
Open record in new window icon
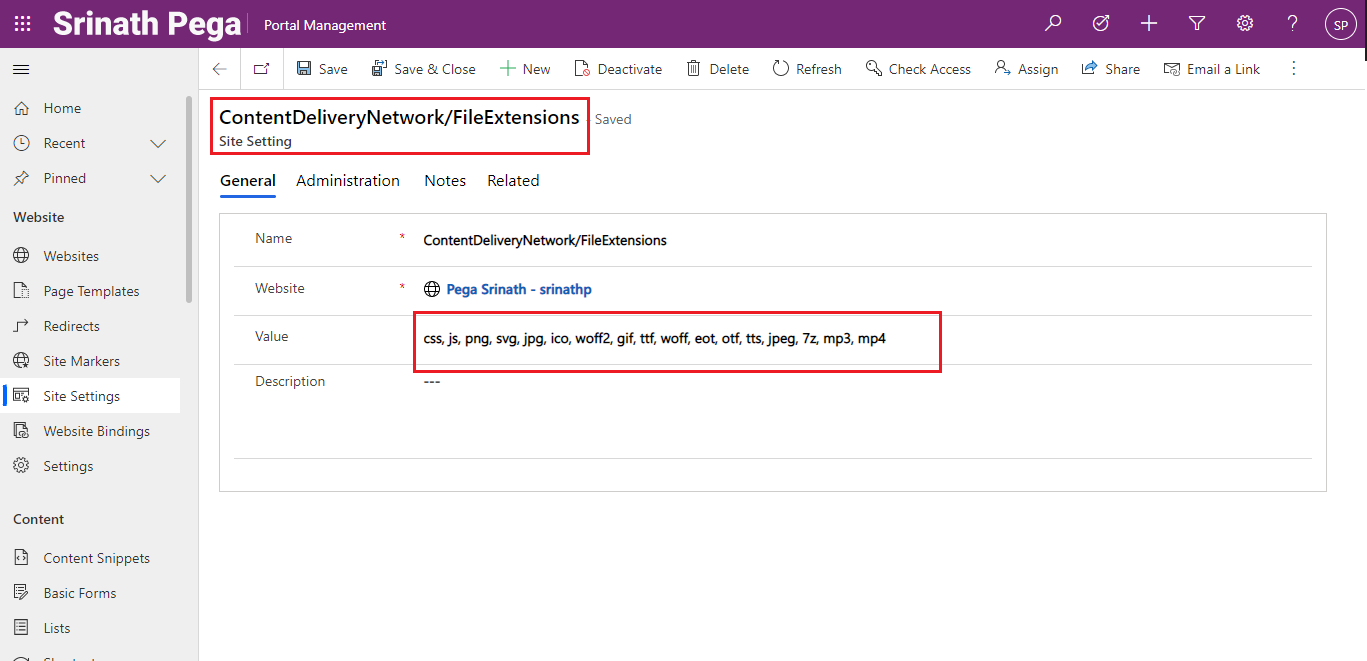pos(261,69)
